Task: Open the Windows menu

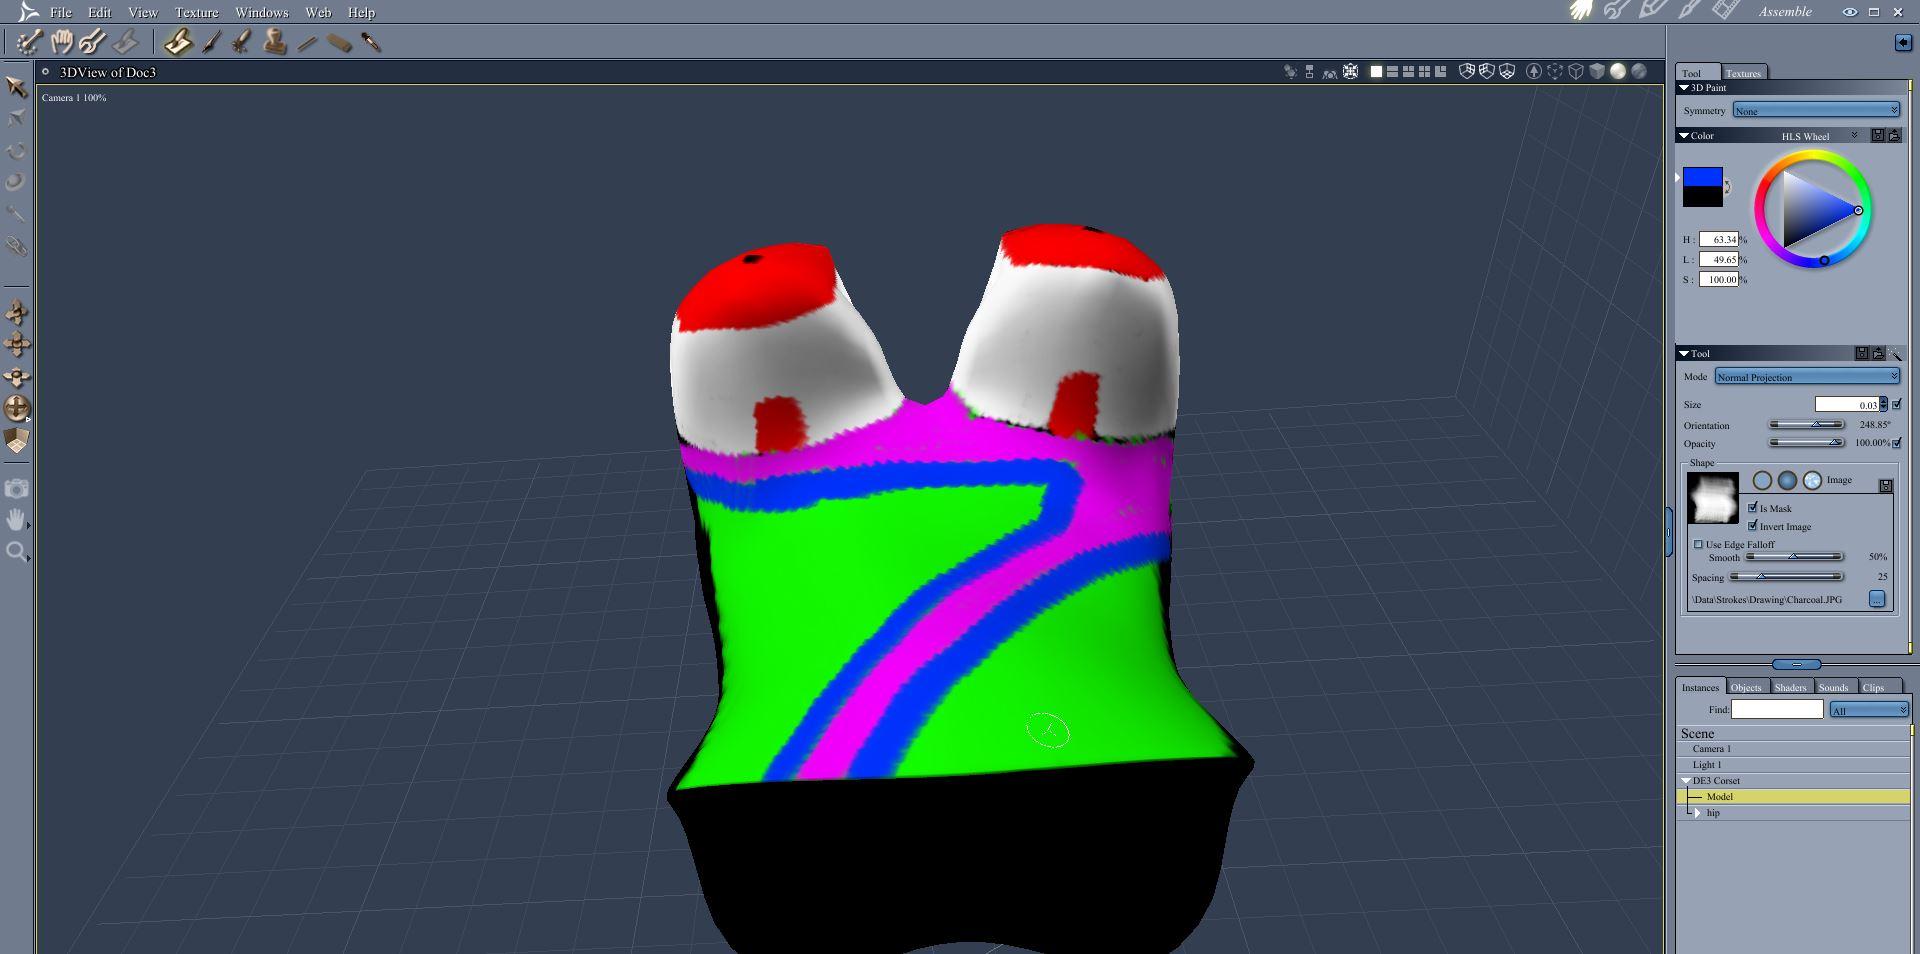Action: 261,12
